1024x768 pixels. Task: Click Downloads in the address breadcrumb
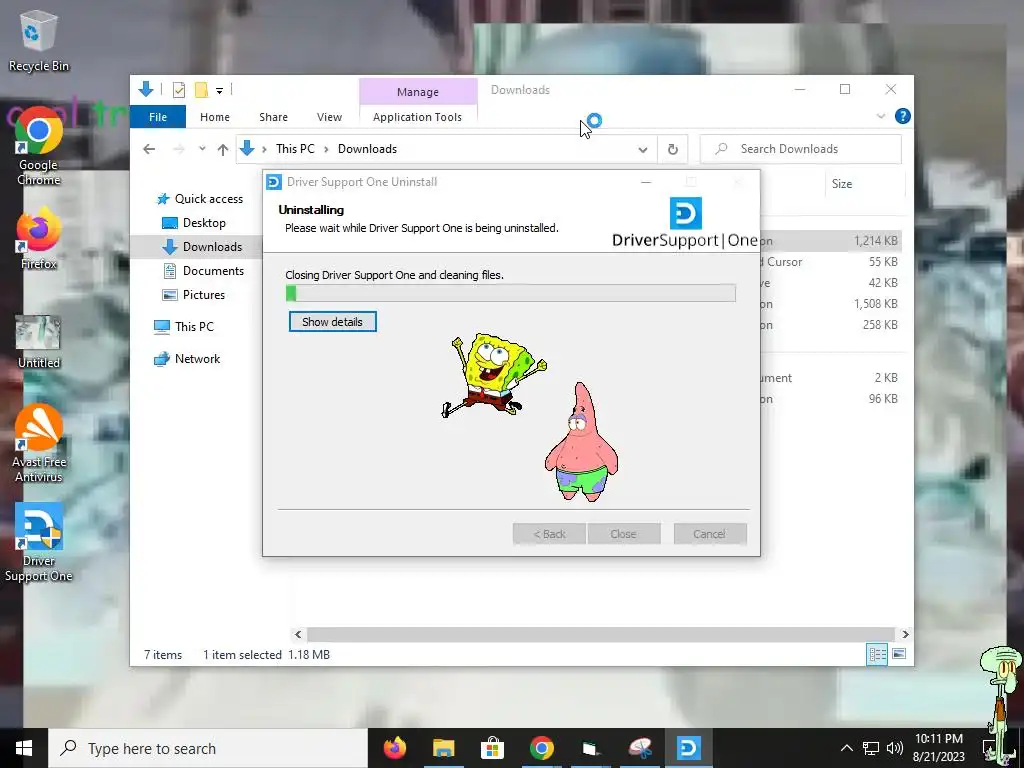point(367,149)
